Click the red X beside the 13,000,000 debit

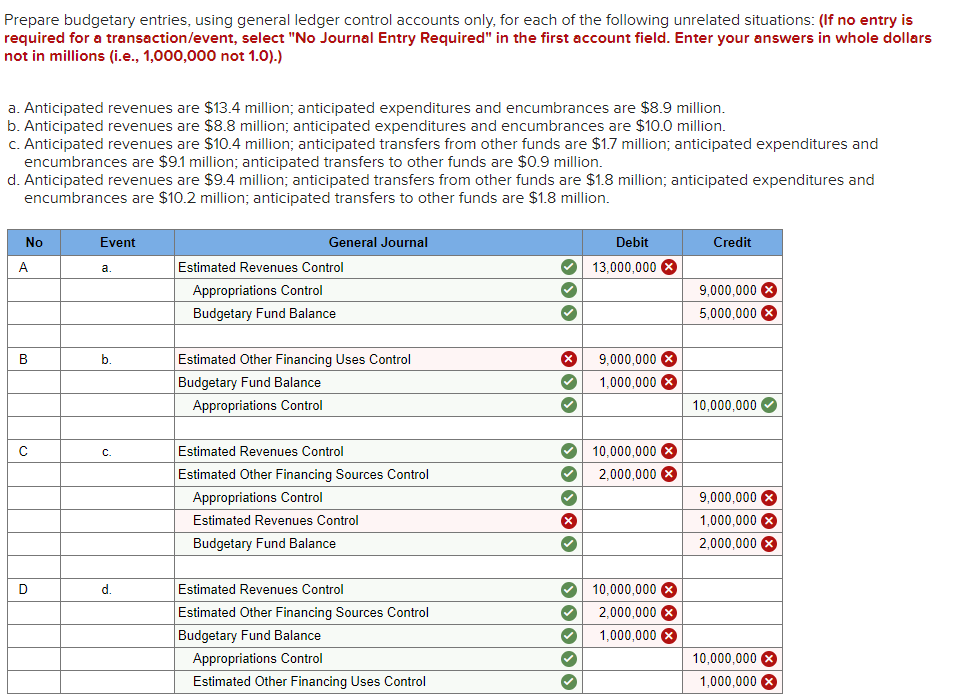click(x=669, y=267)
